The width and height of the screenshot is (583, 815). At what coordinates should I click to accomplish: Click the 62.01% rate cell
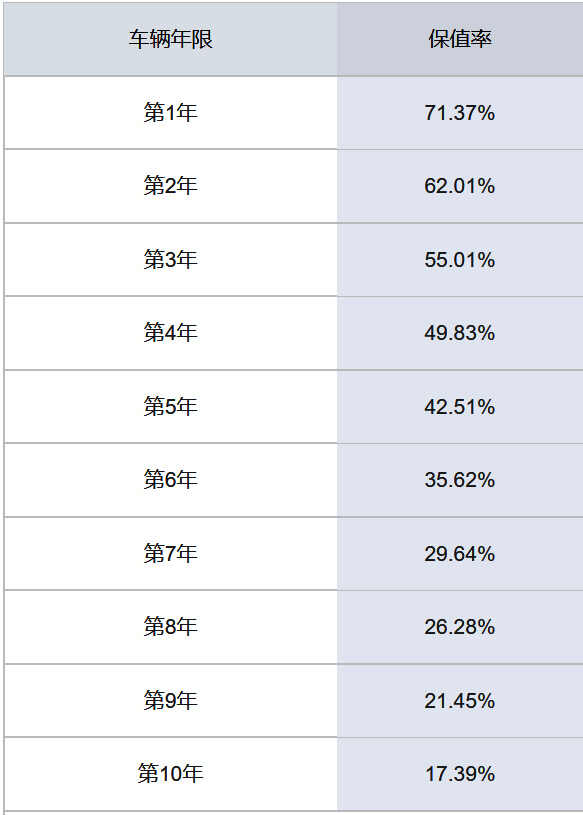point(460,186)
